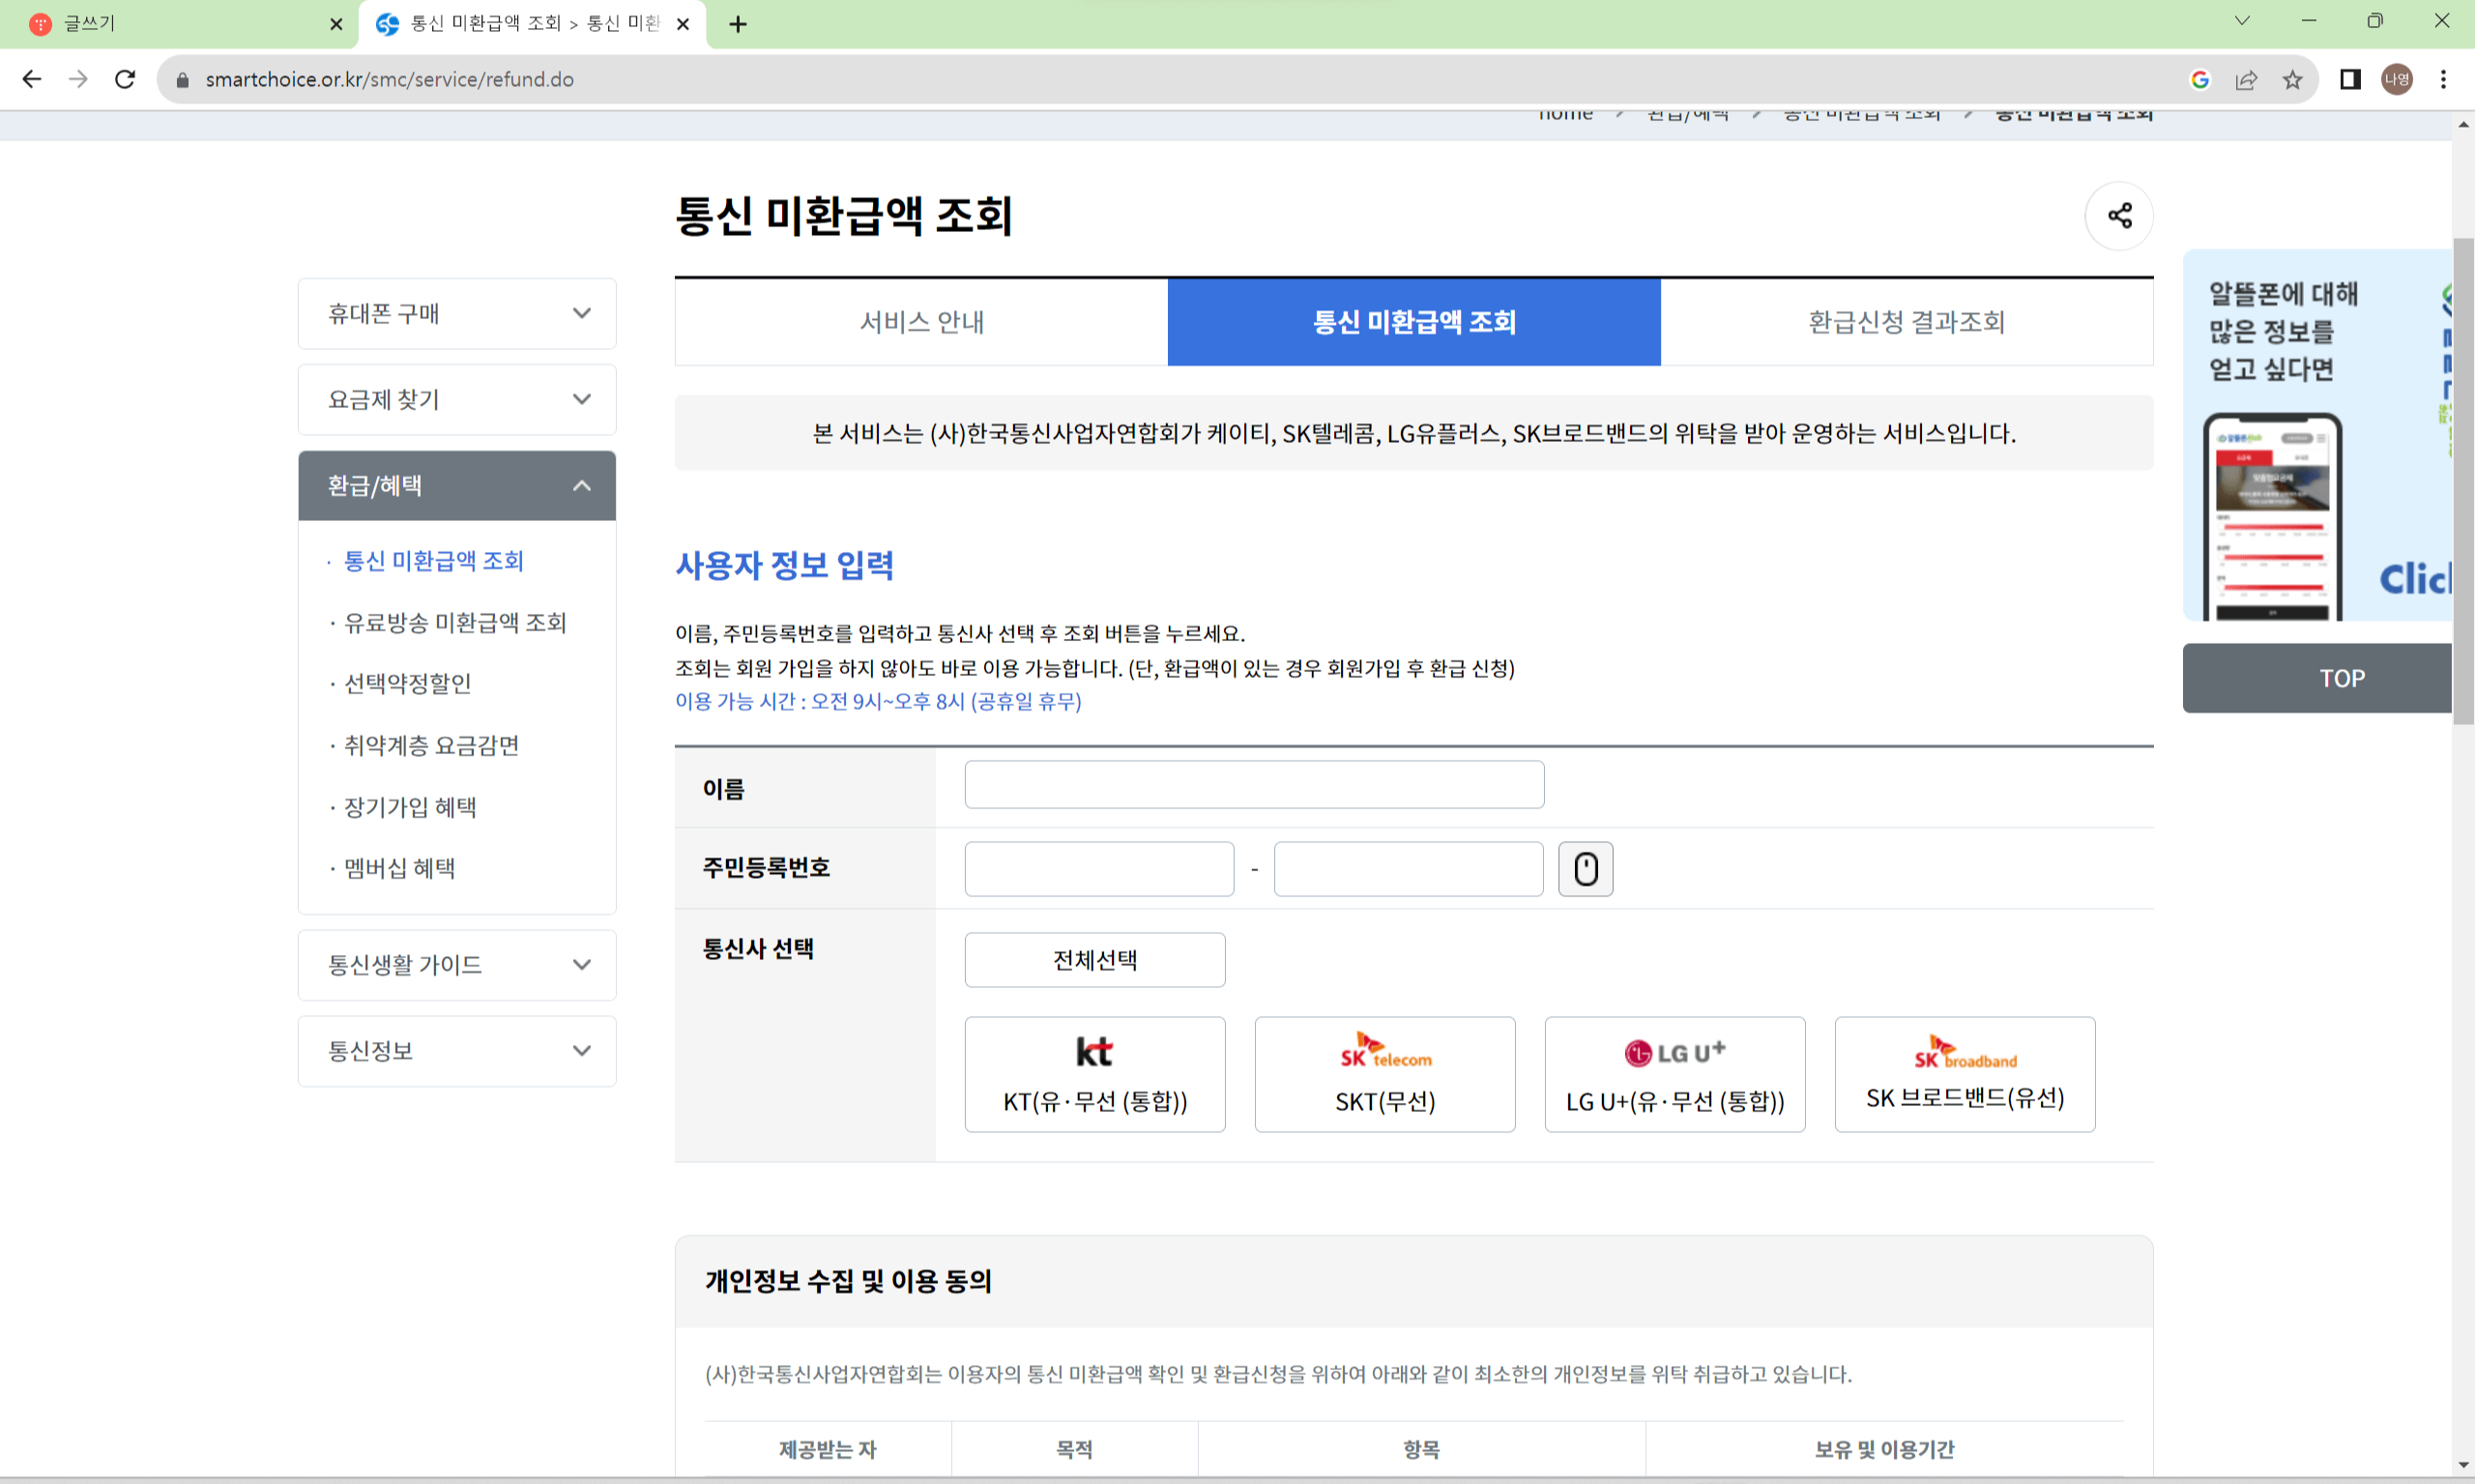2475x1484 pixels.
Task: Click the share icon next to page title
Action: pyautogui.click(x=2118, y=215)
